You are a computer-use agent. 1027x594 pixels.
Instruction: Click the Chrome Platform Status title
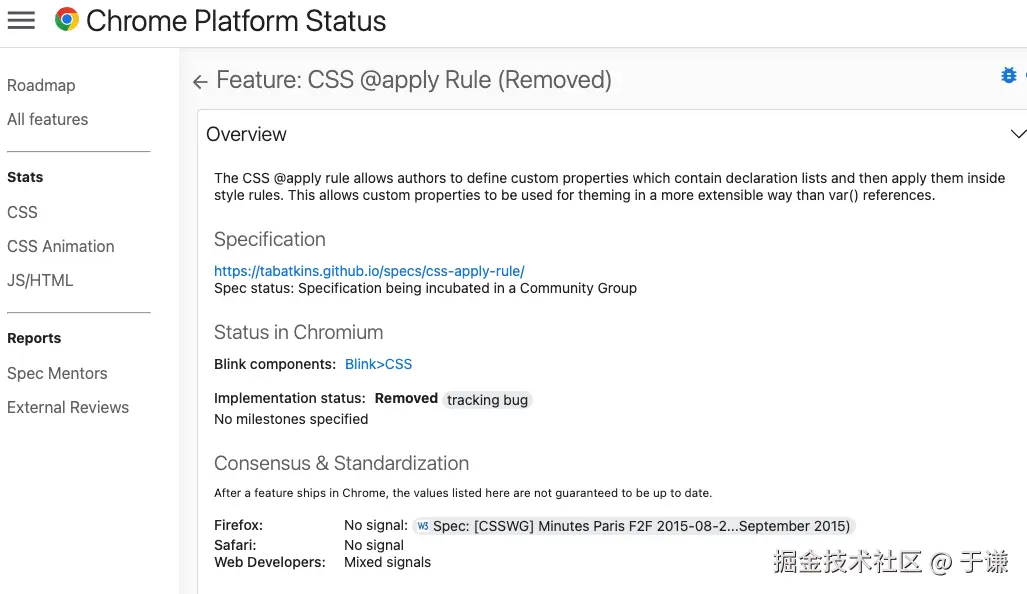point(236,20)
